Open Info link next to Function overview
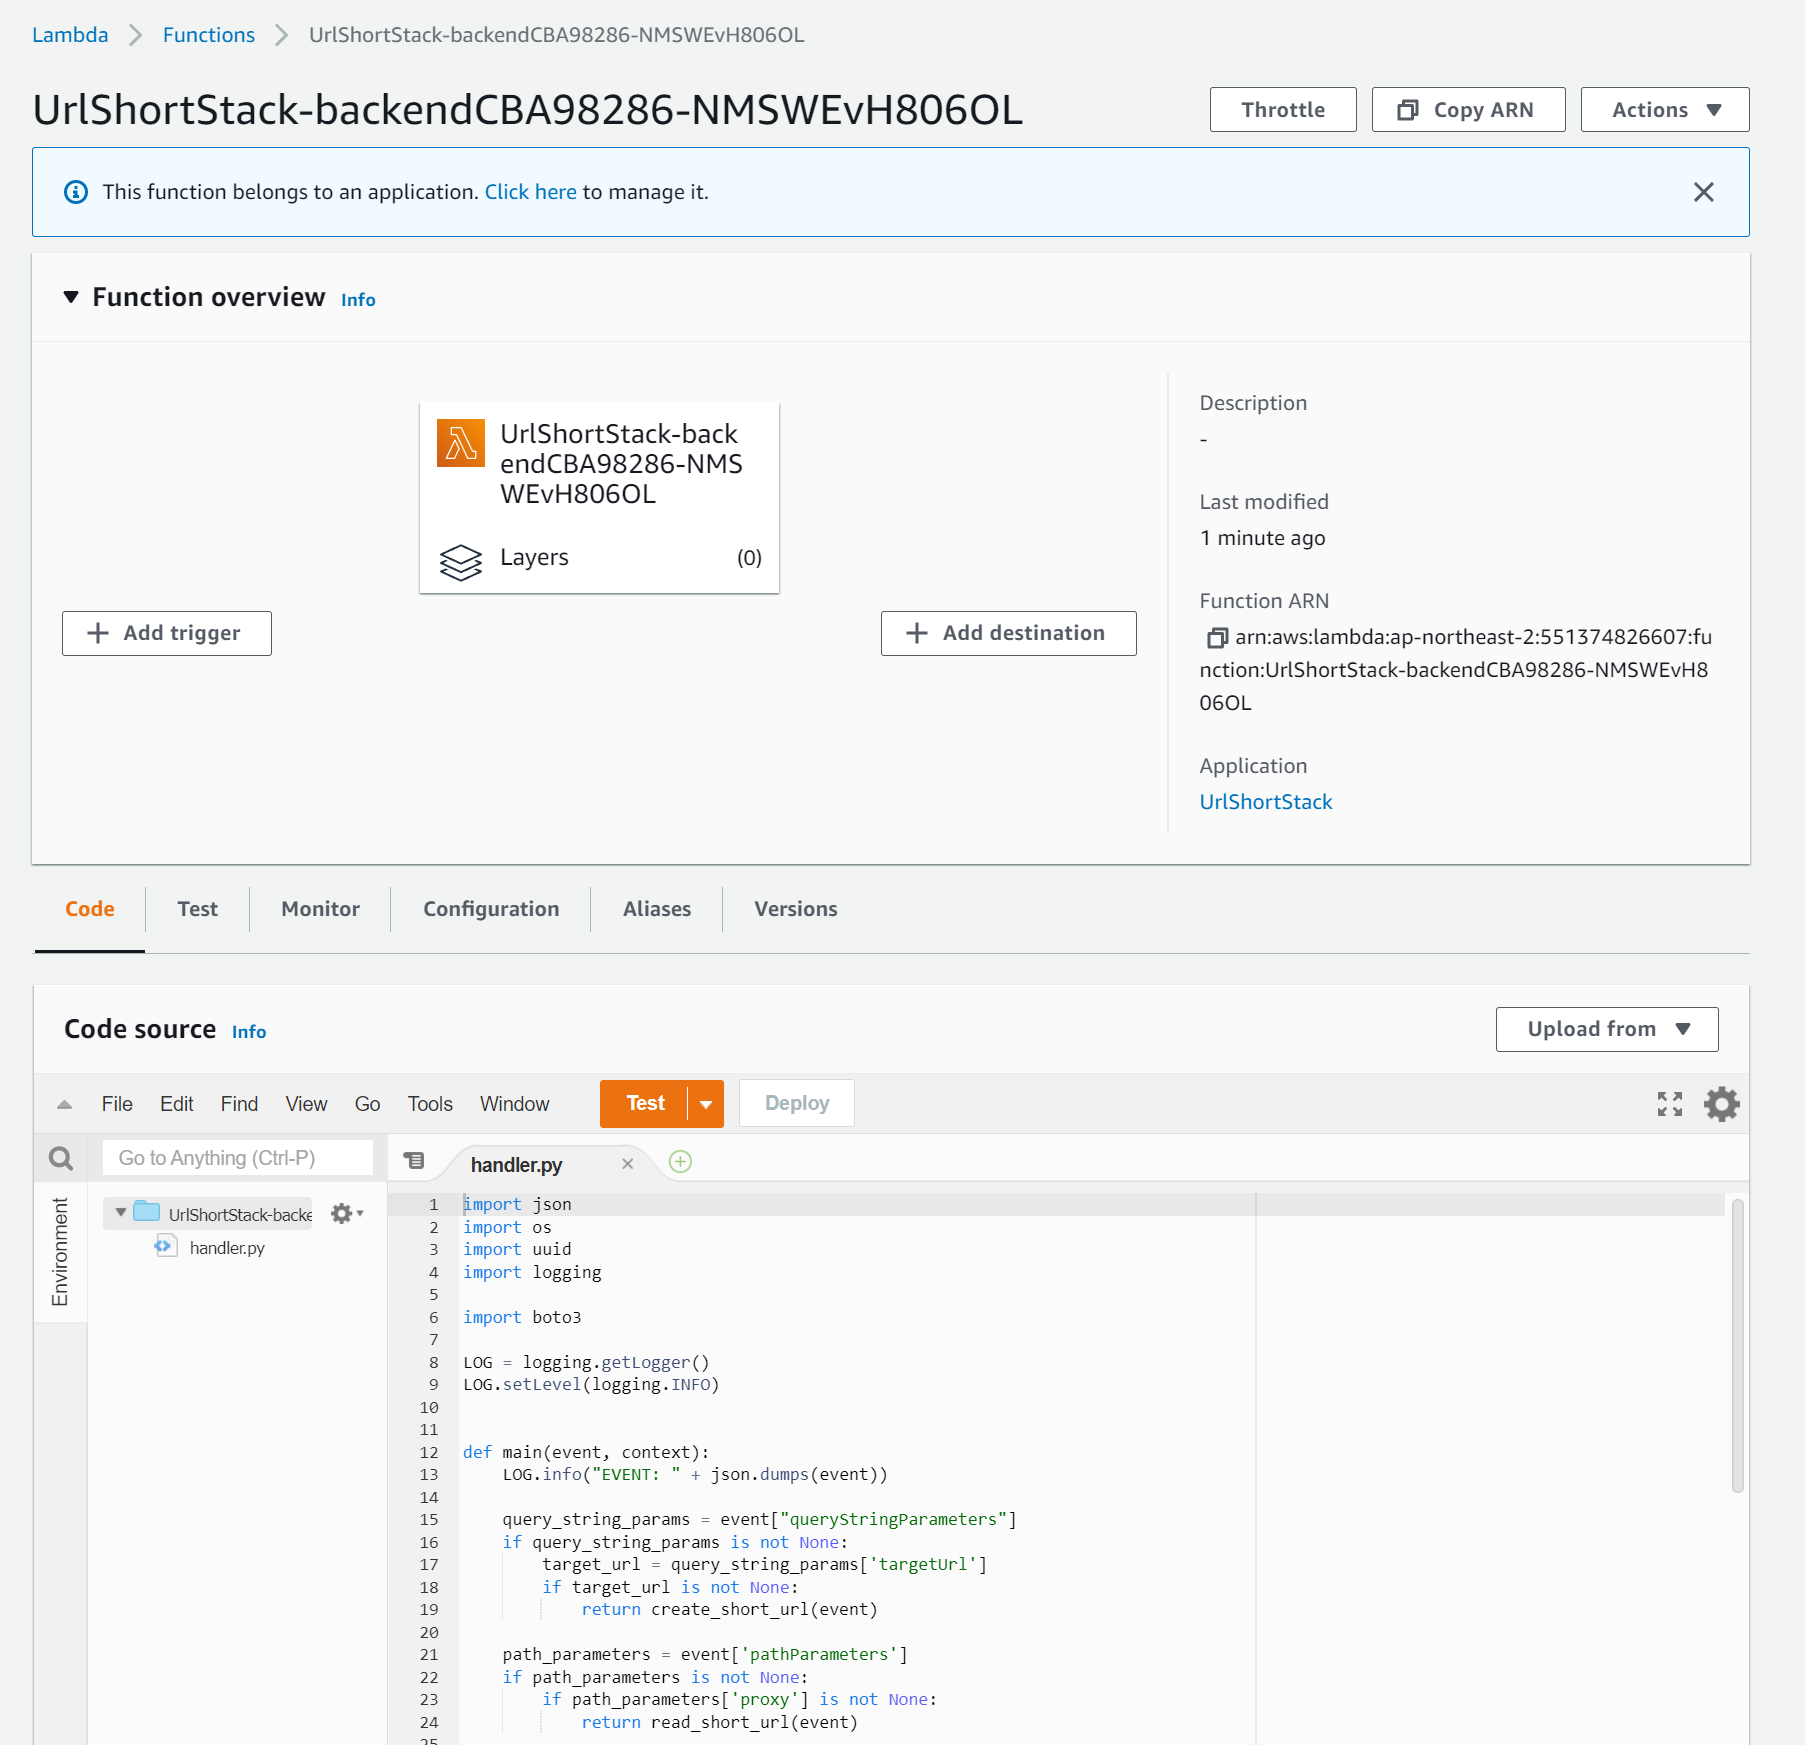This screenshot has width=1805, height=1745. click(x=358, y=300)
